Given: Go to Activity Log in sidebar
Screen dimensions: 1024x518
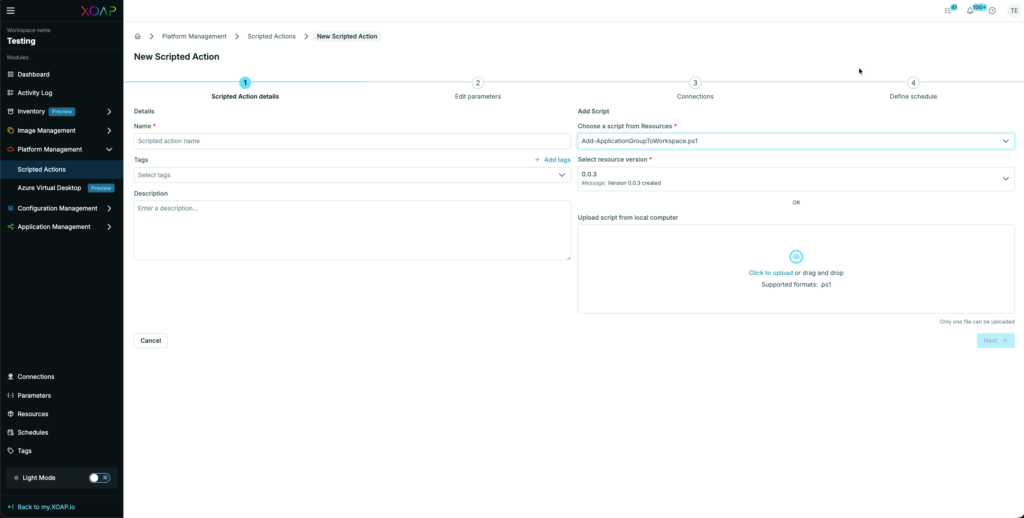Looking at the screenshot, I should point(34,93).
